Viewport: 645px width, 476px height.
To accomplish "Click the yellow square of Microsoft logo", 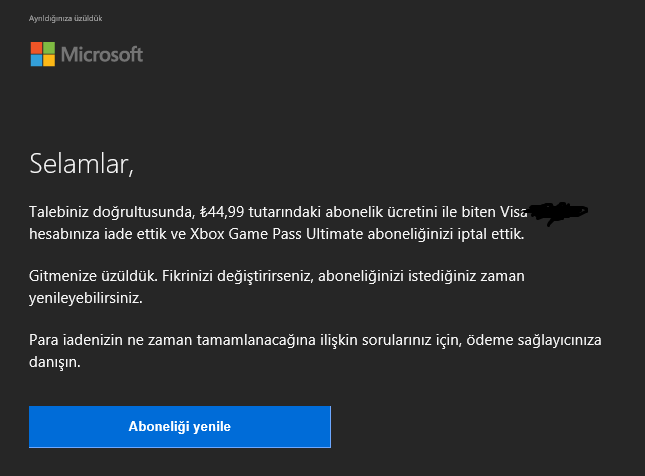I will [x=49, y=60].
